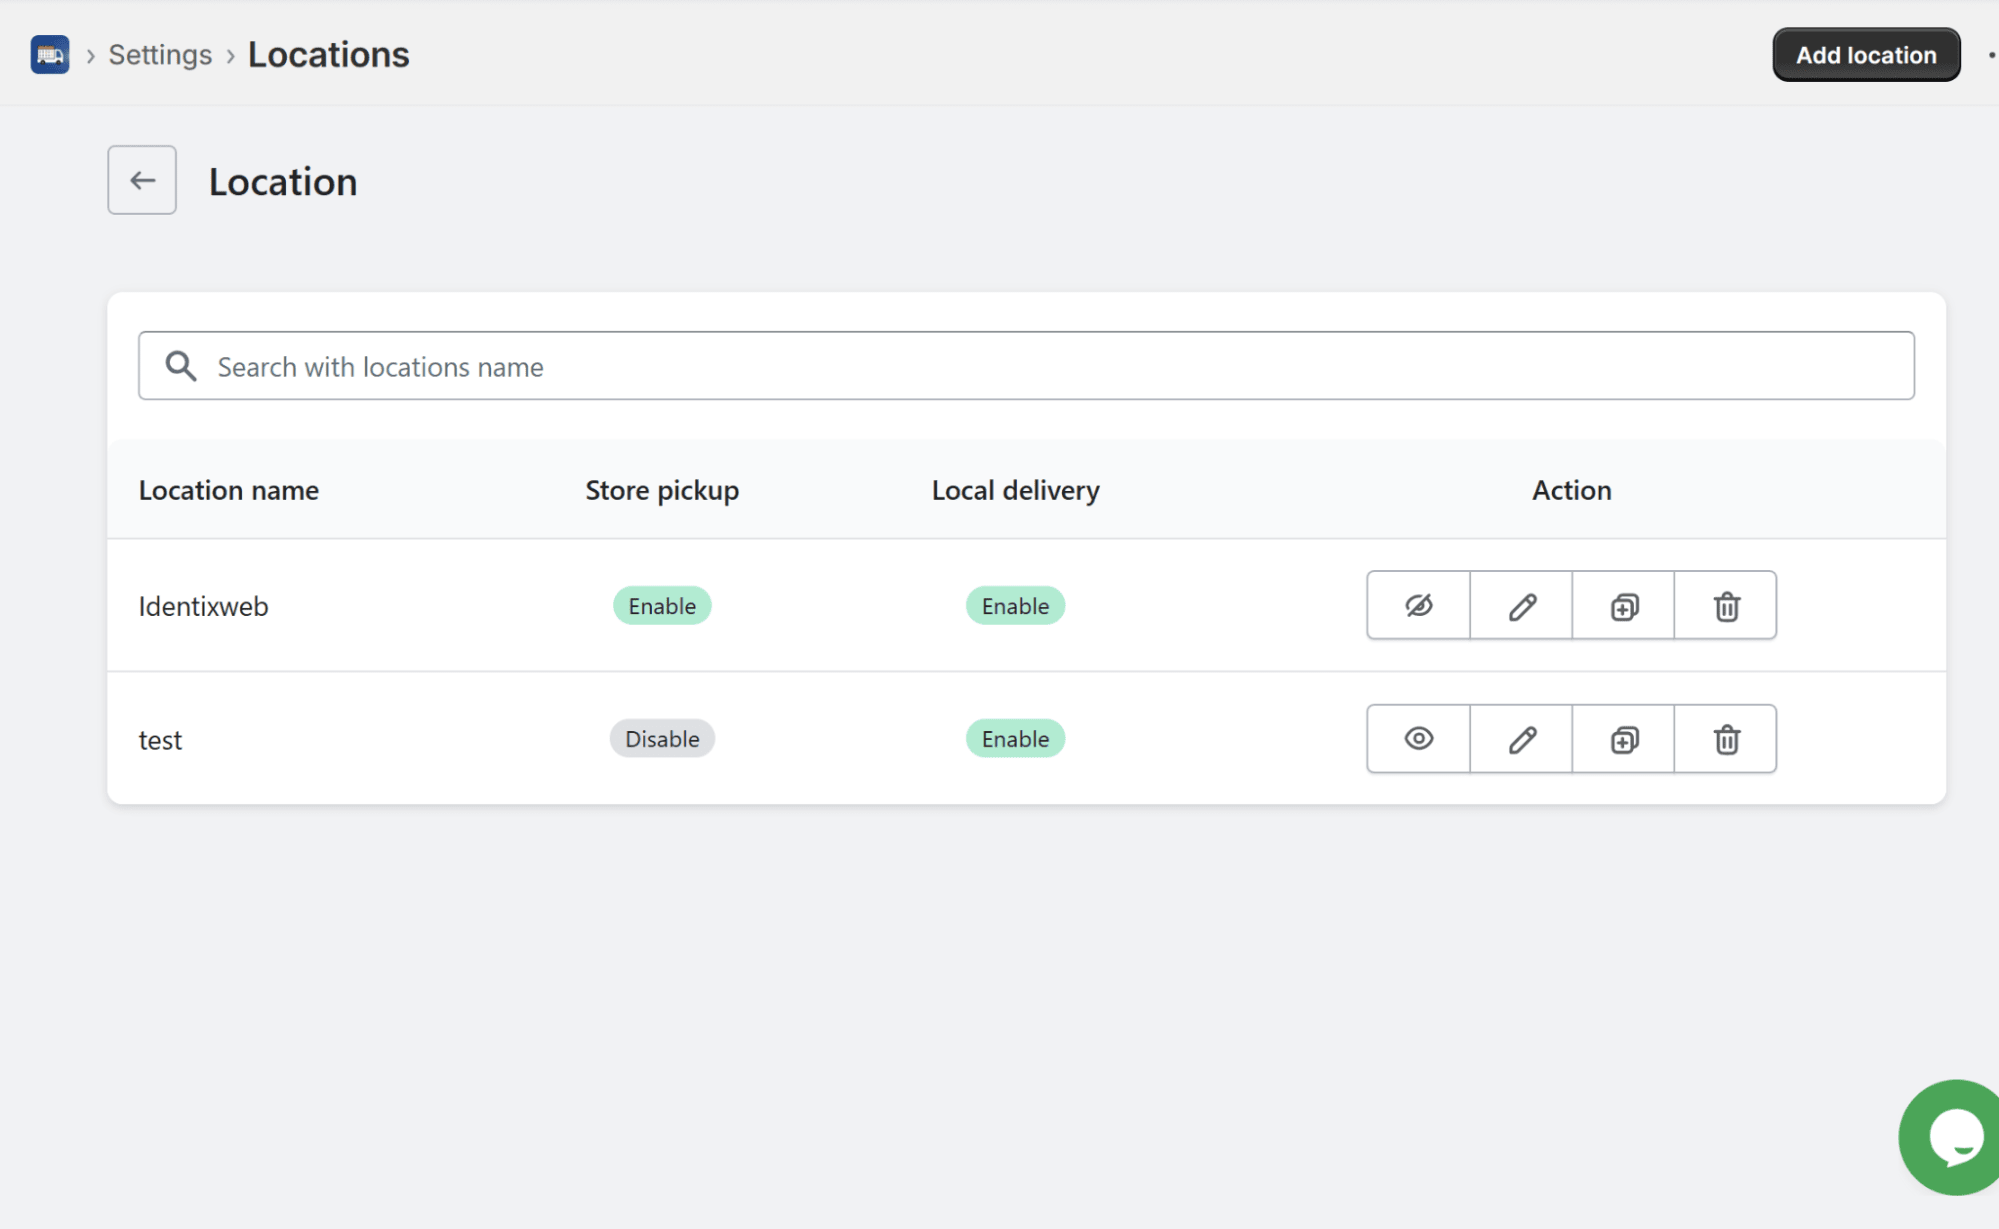Duplicate the Identixweb location
This screenshot has width=1999, height=1229.
pos(1624,606)
